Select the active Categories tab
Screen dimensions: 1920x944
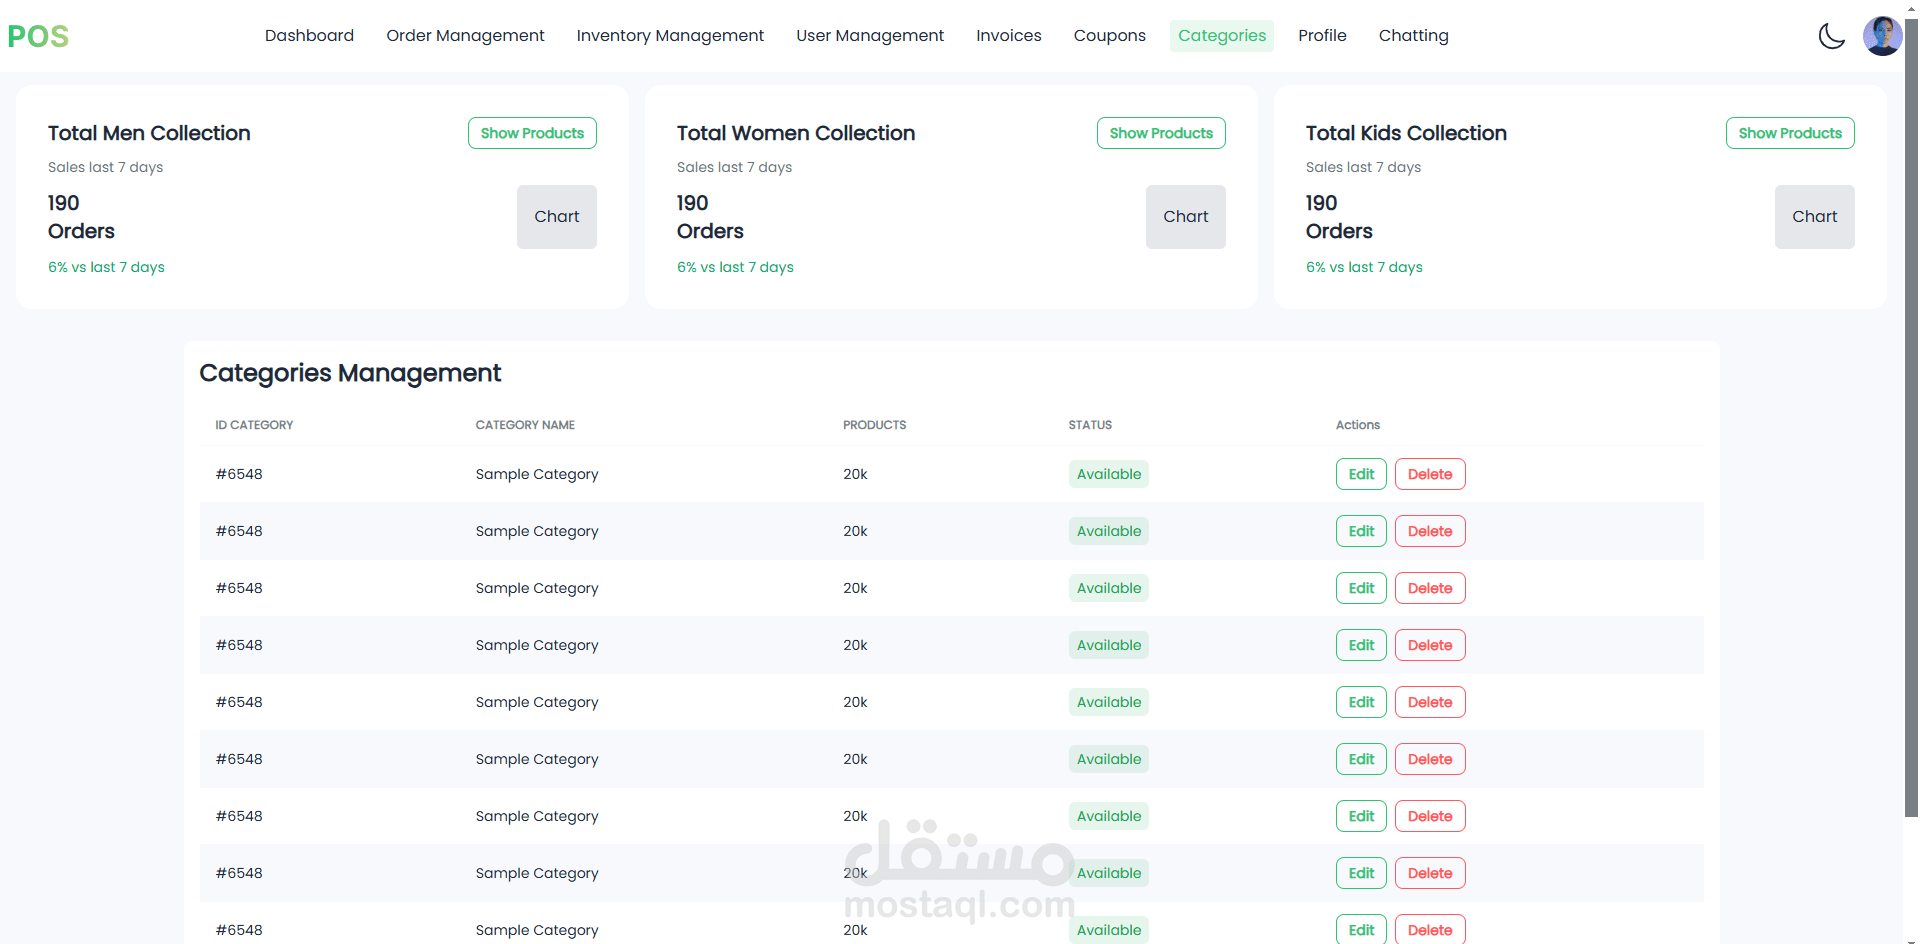click(1222, 36)
